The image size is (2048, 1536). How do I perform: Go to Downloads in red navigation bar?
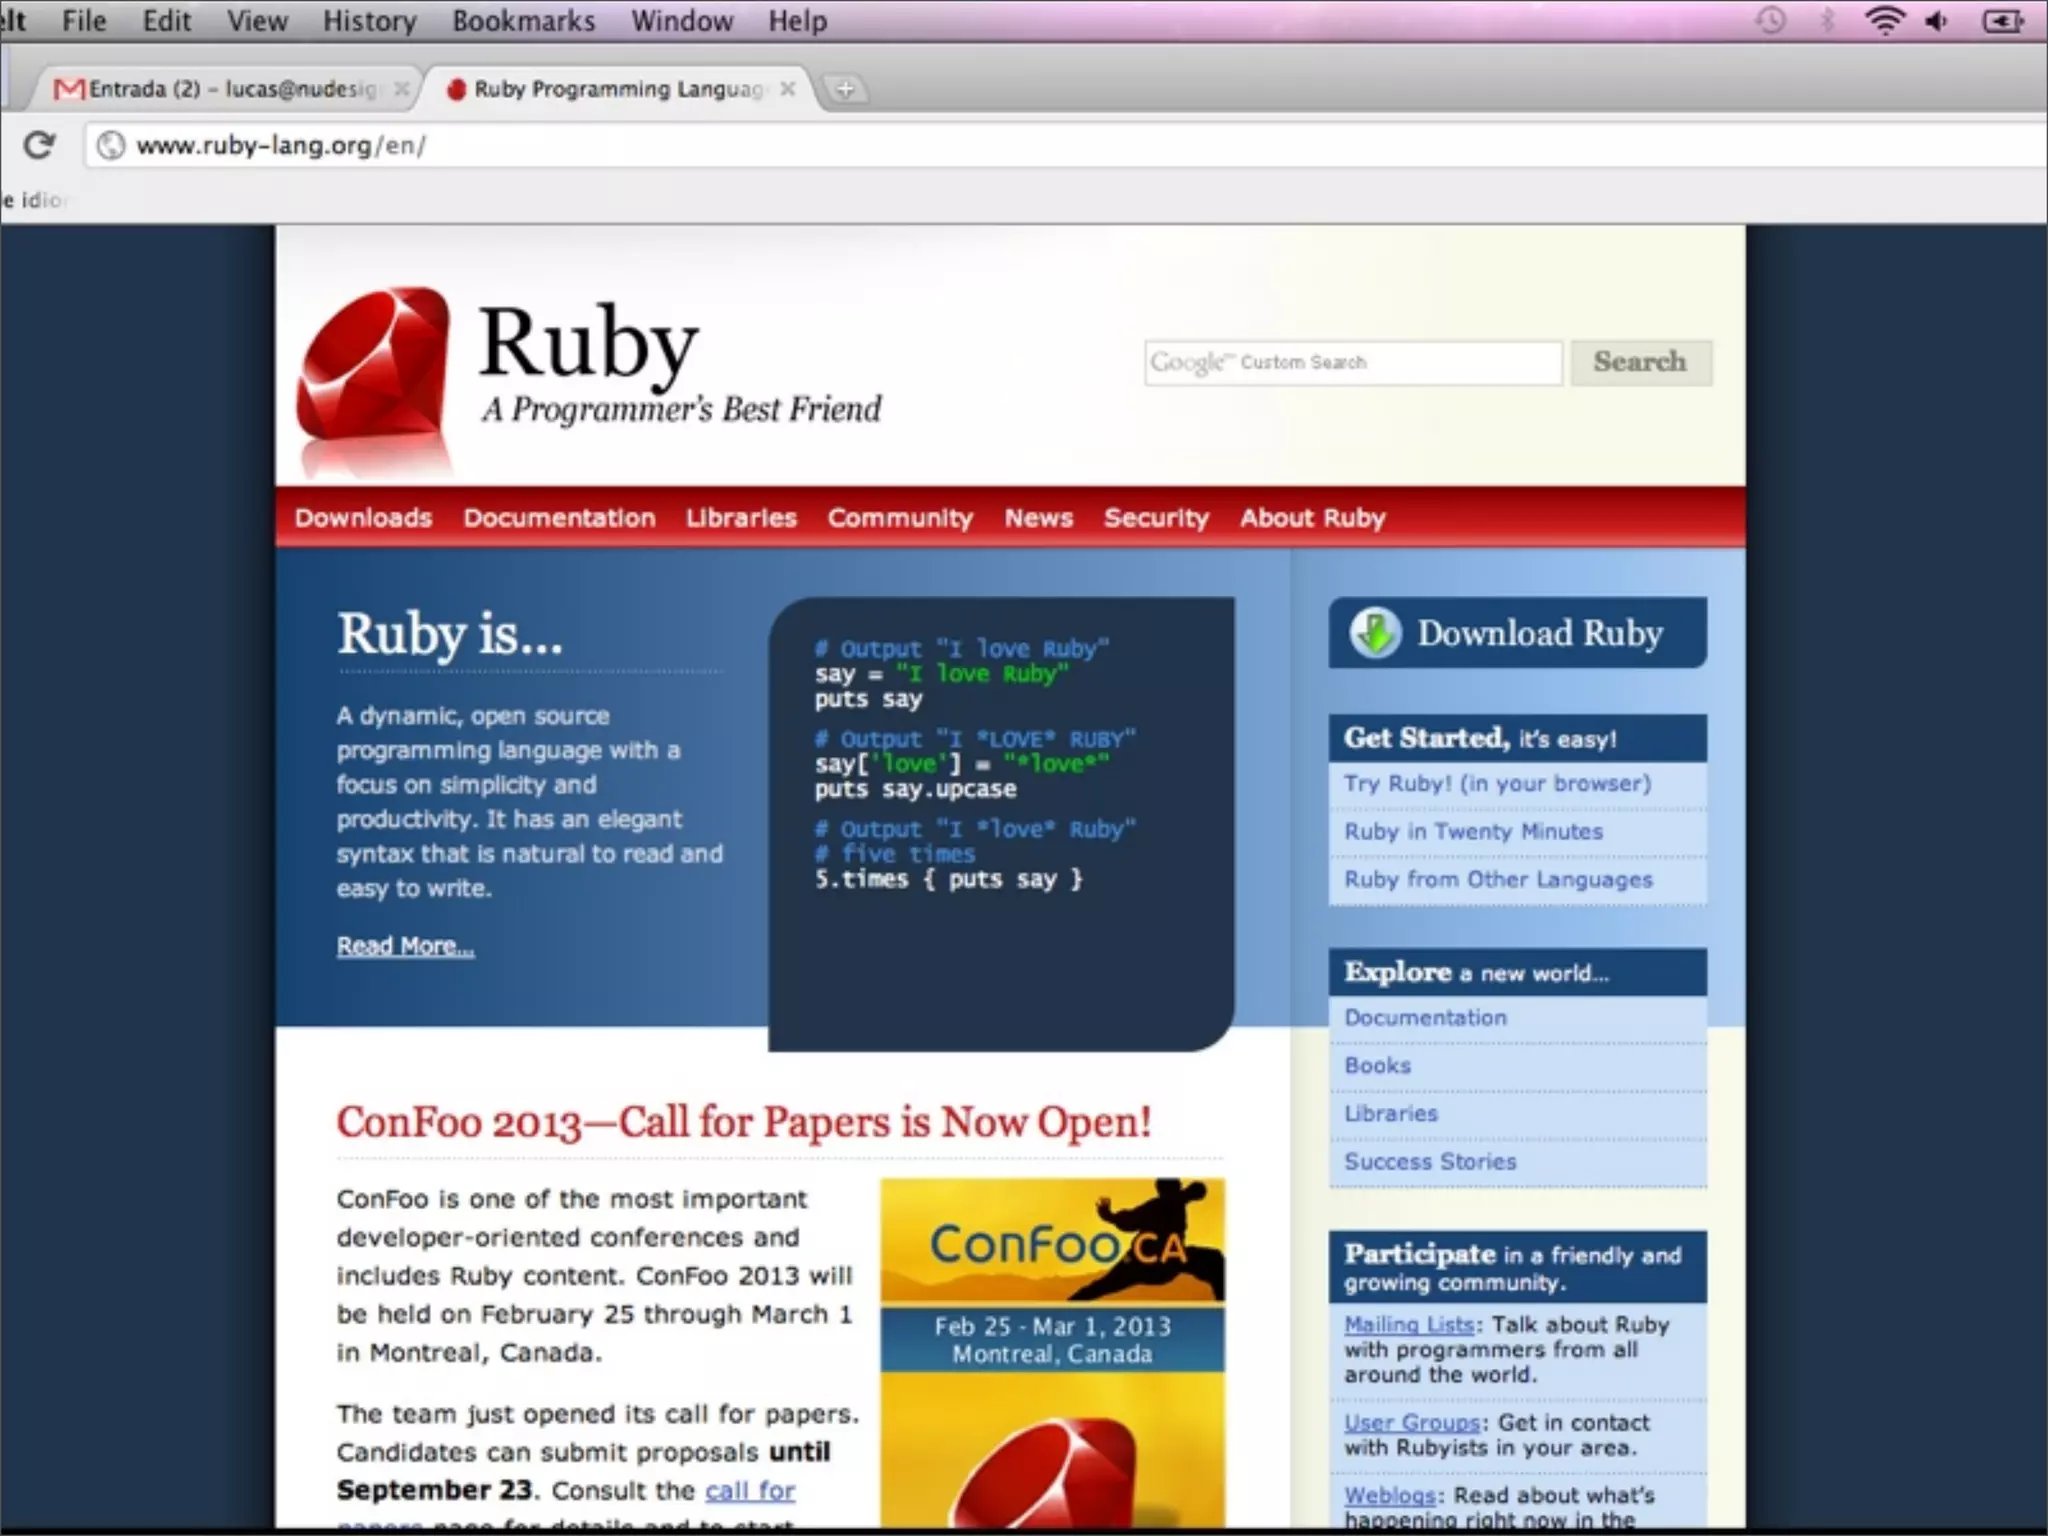tap(363, 518)
